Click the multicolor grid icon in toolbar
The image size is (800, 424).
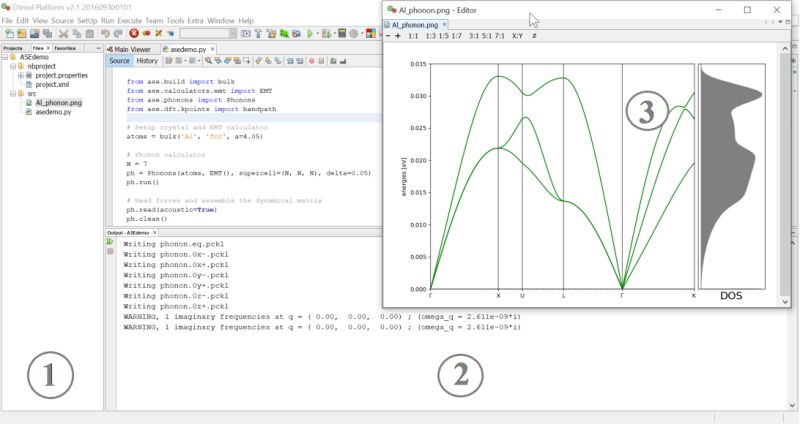[x=371, y=34]
